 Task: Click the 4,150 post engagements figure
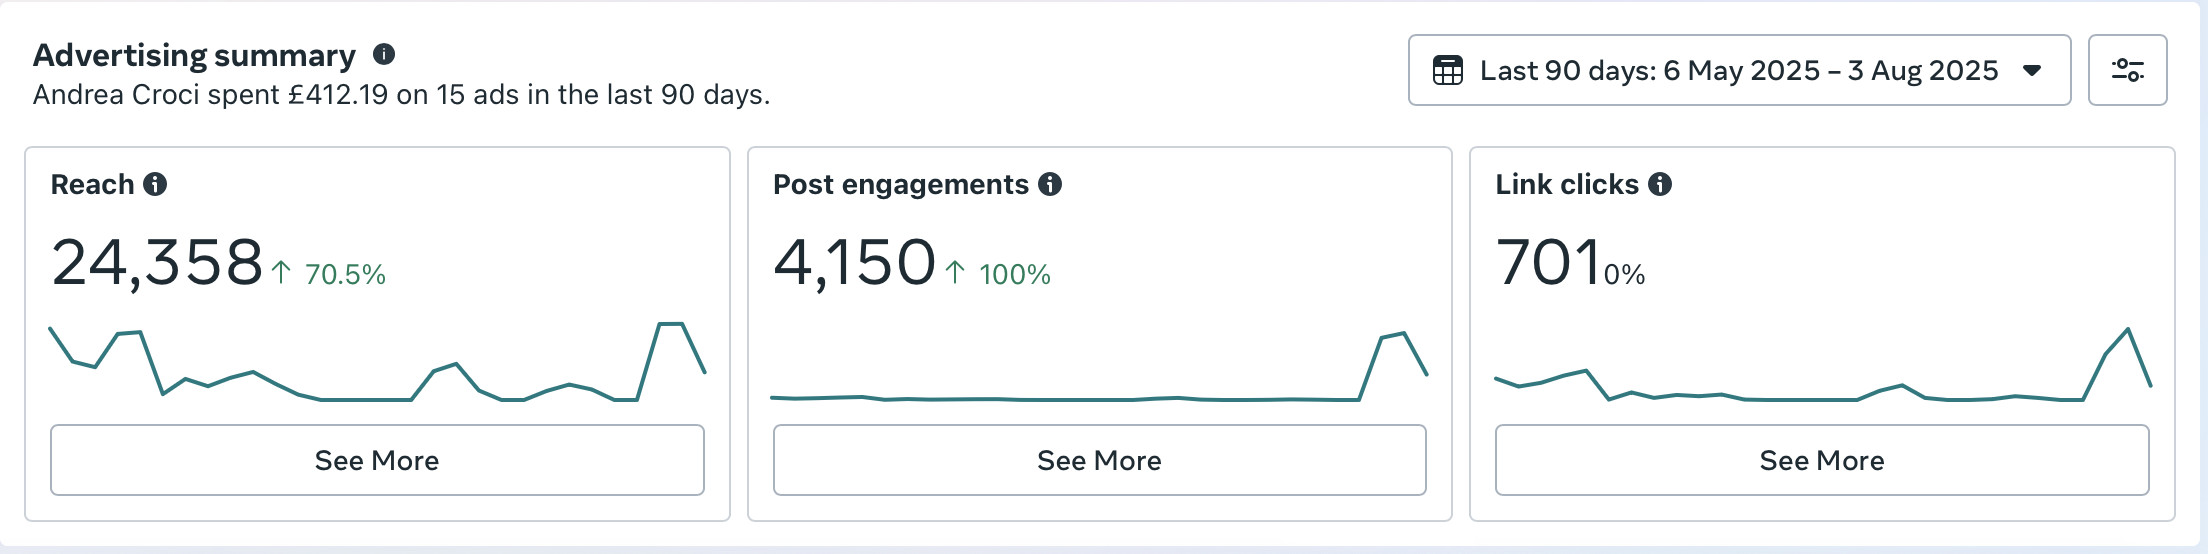pyautogui.click(x=855, y=263)
